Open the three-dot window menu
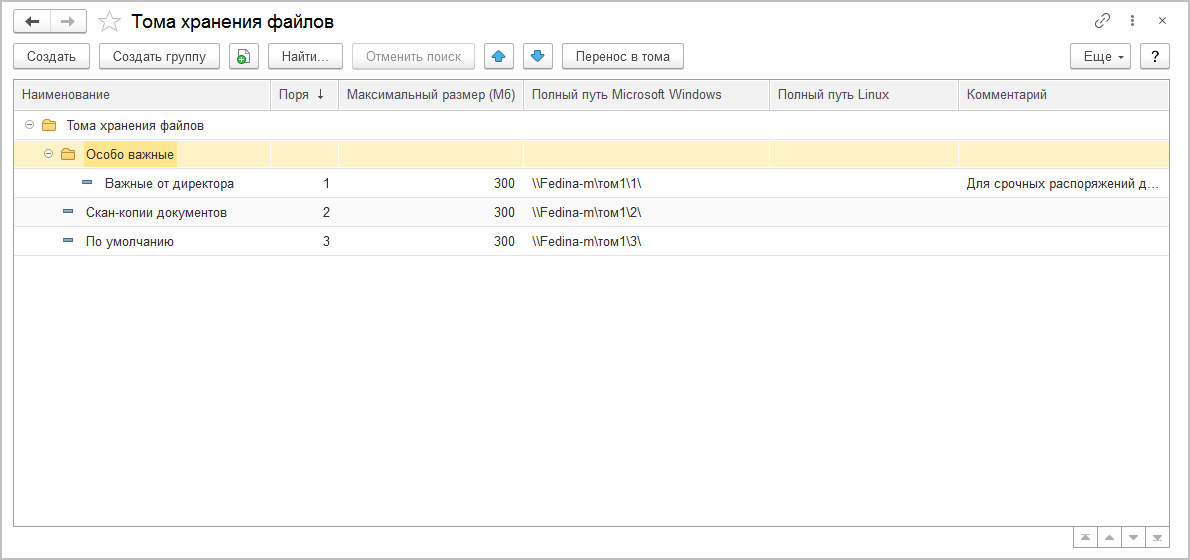Image resolution: width=1190 pixels, height=560 pixels. pyautogui.click(x=1132, y=21)
